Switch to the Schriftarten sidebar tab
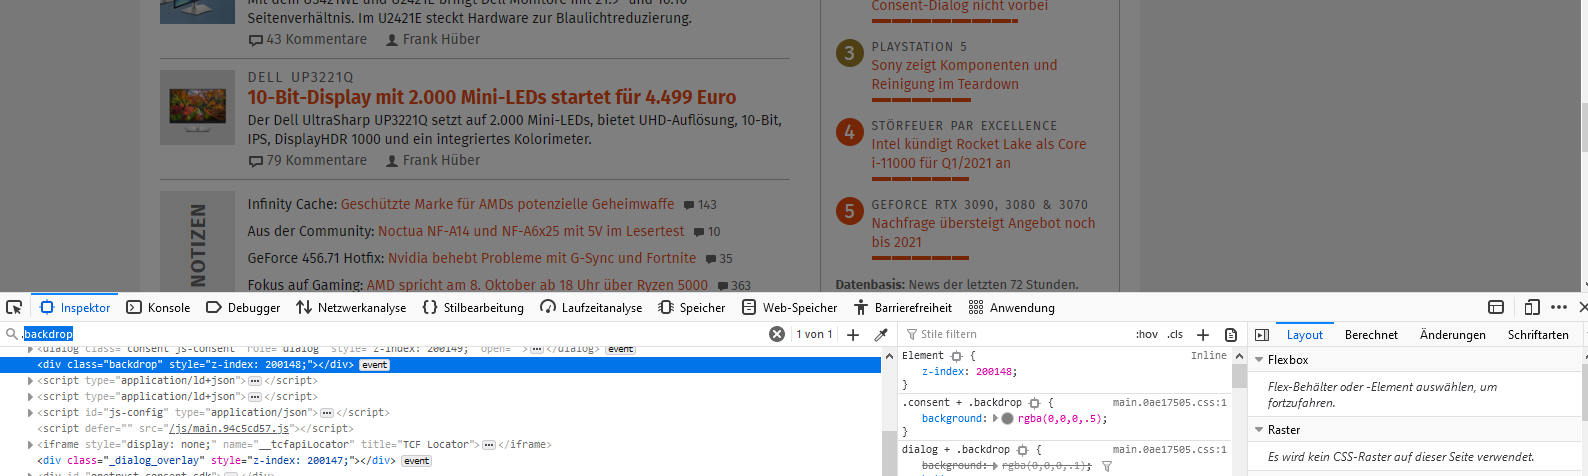Viewport: 1588px width, 476px height. pyautogui.click(x=1538, y=335)
